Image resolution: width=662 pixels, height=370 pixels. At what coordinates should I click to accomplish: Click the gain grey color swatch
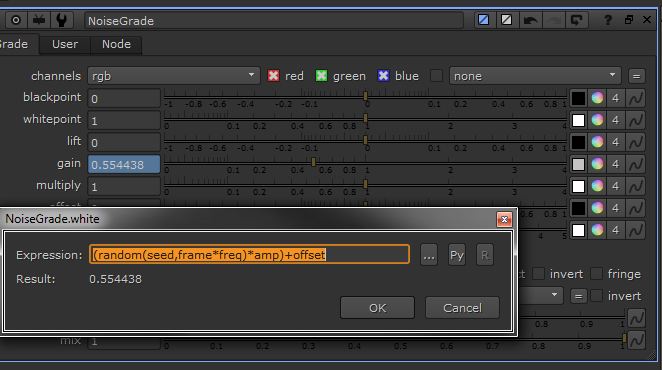578,164
